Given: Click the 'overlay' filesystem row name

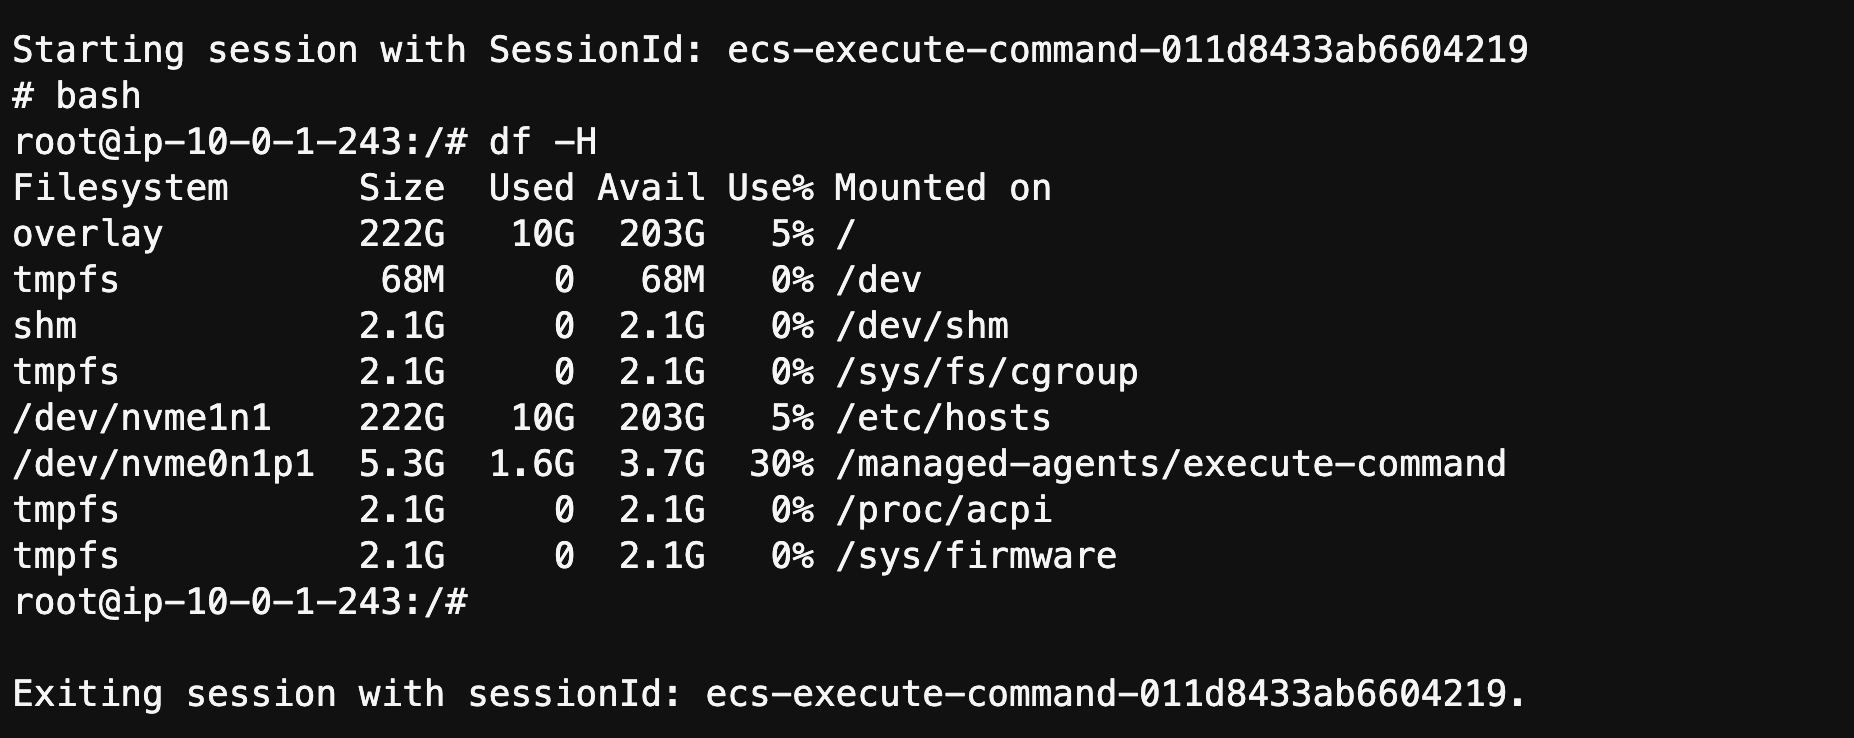Looking at the screenshot, I should 88,234.
